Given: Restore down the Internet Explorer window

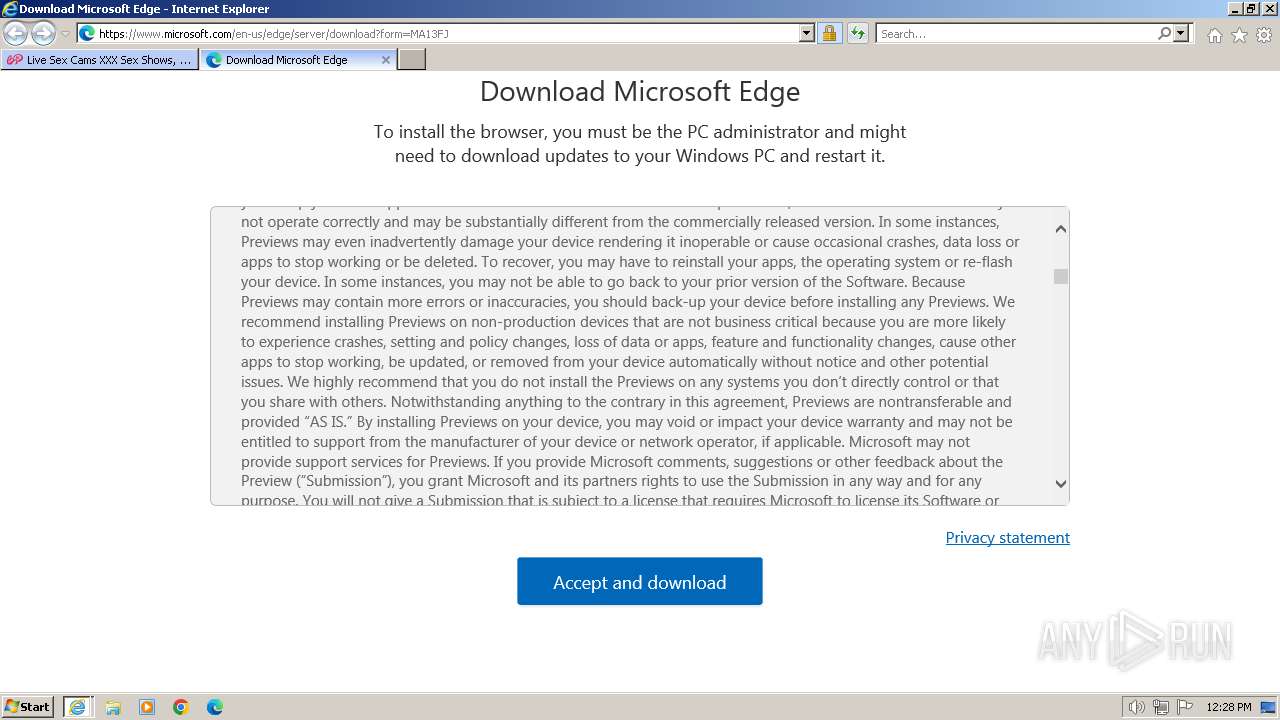Looking at the screenshot, I should tap(1251, 9).
